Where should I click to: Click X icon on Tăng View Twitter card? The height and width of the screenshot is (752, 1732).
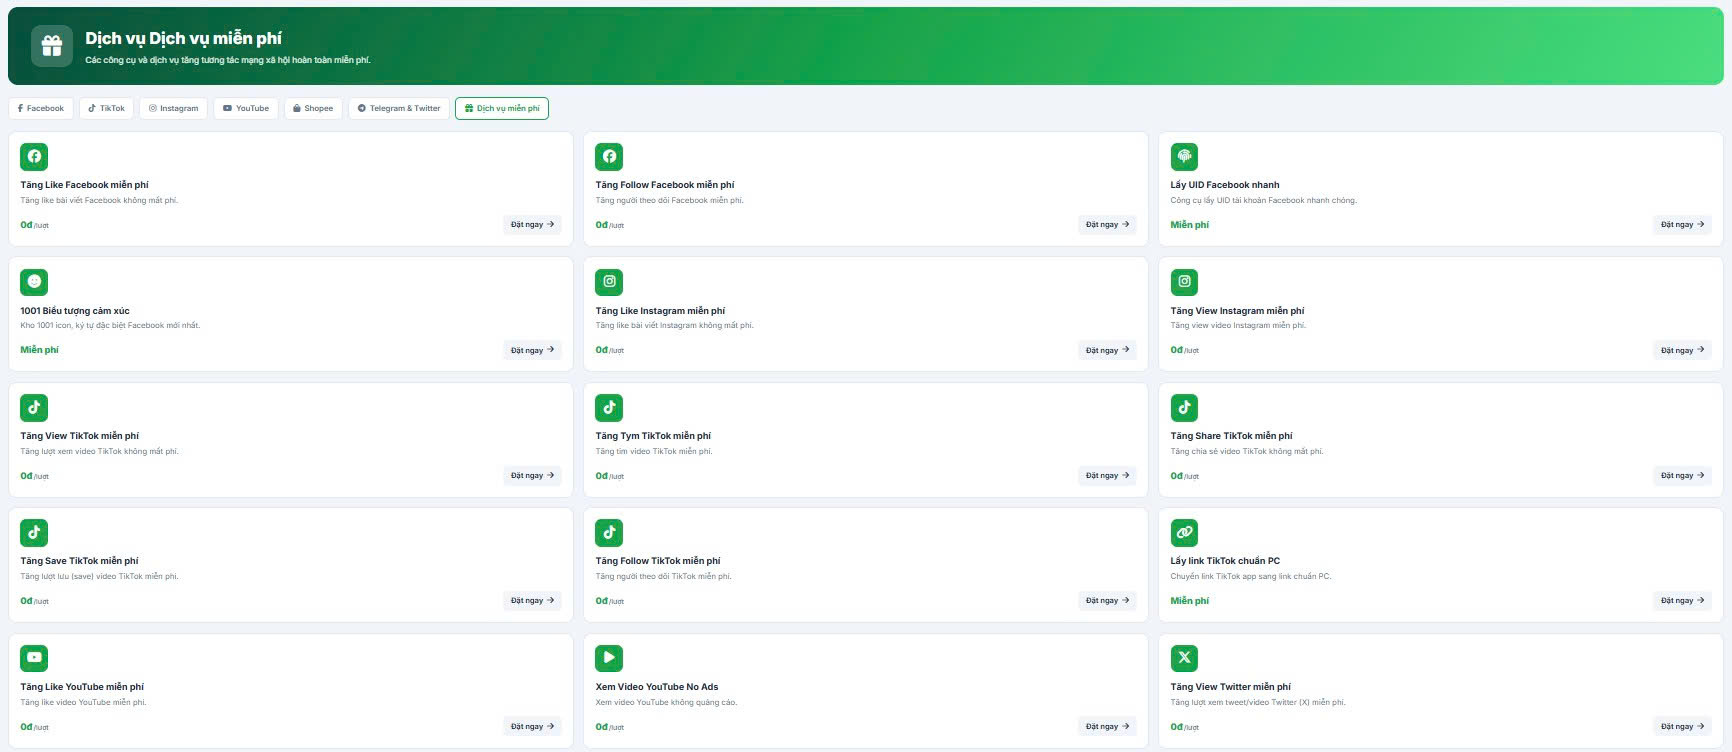click(1184, 658)
